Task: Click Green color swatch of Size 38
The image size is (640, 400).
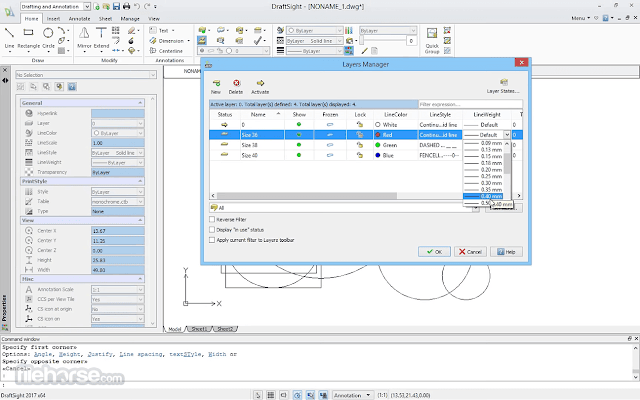Action: 378,145
